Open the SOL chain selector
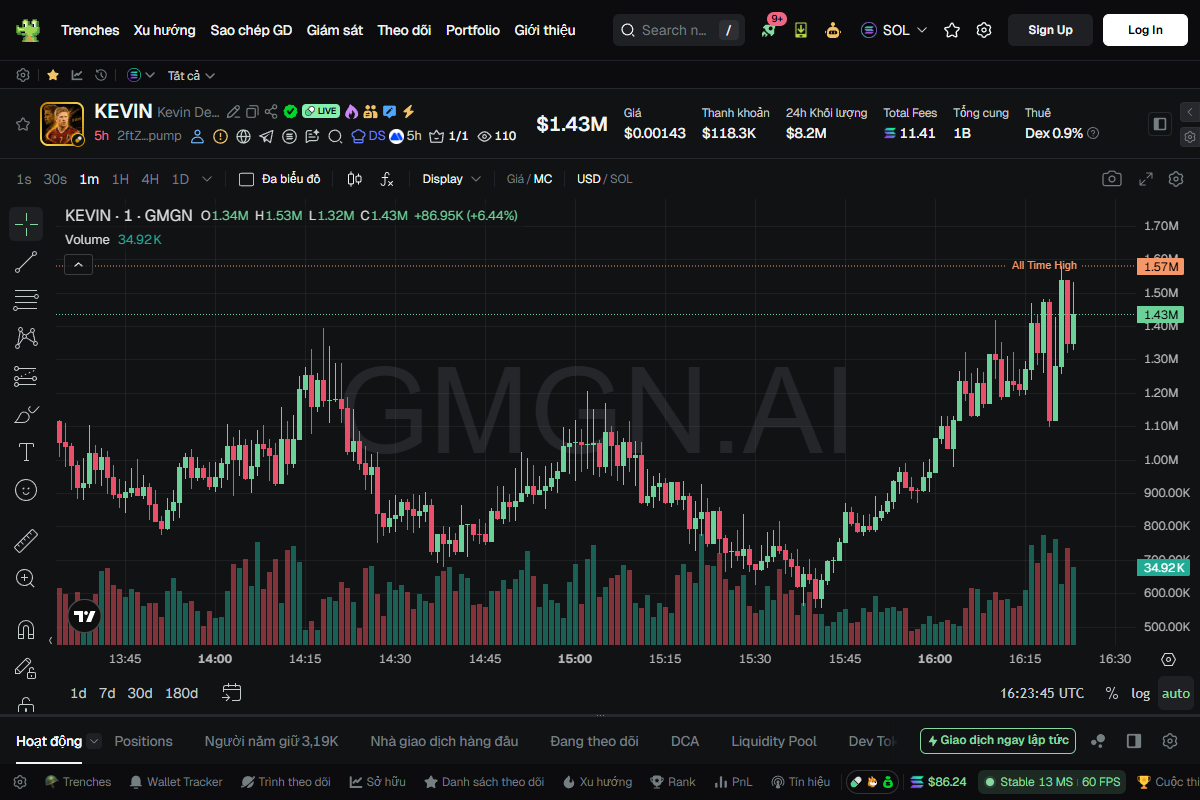Image resolution: width=1200 pixels, height=800 pixels. 894,30
